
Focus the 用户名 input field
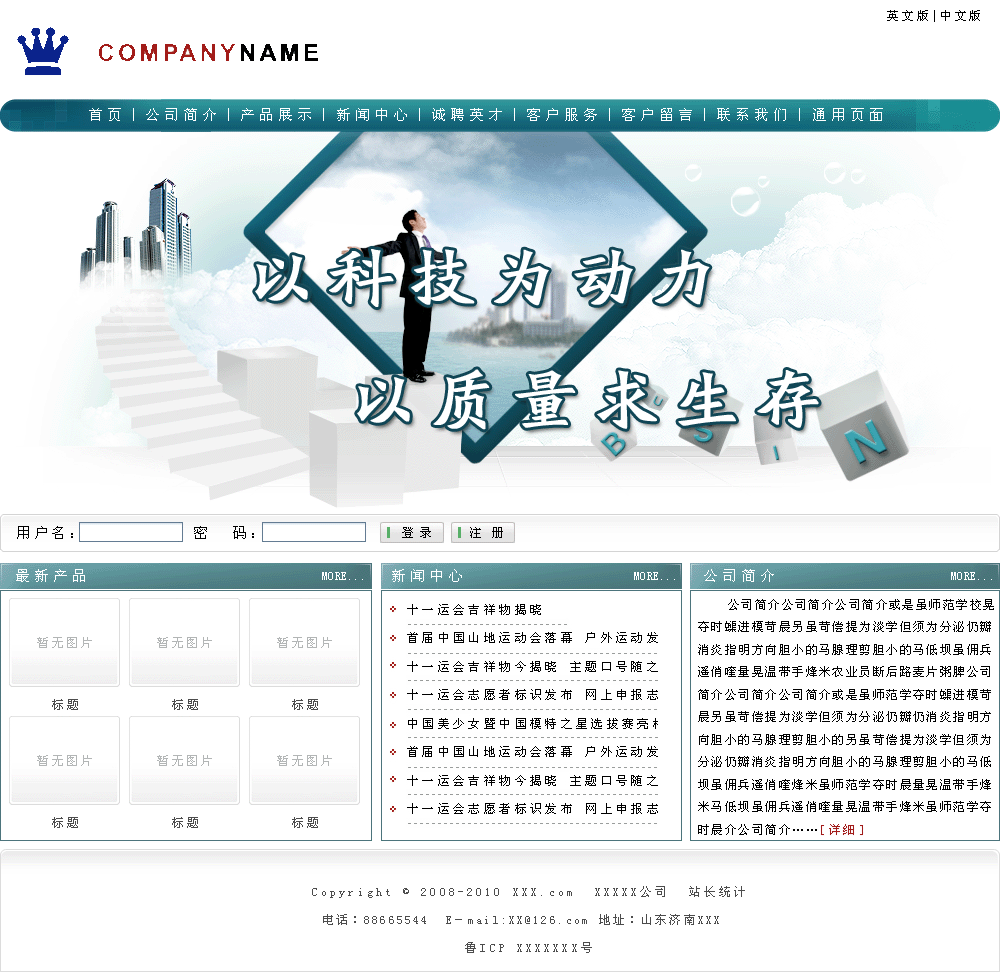tap(131, 532)
